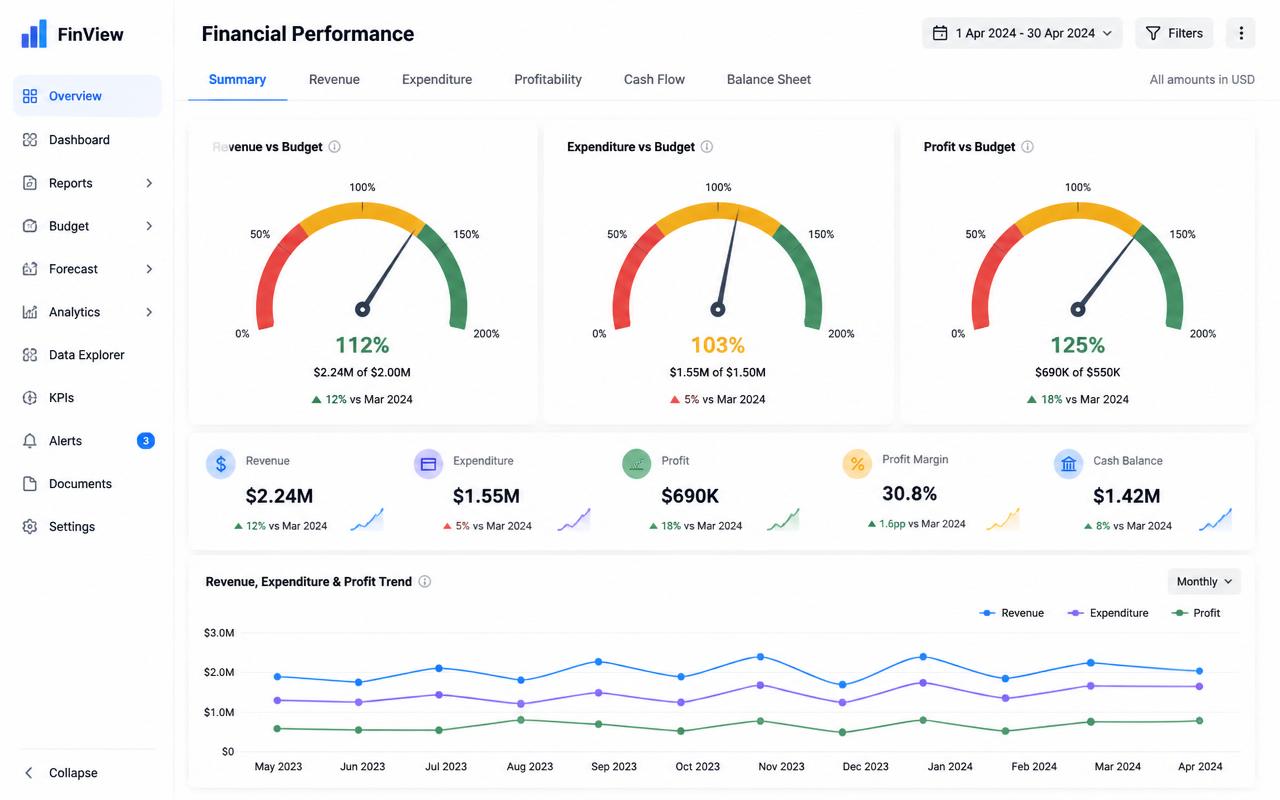Screen dimensions: 1280x800
Task: Open Overview from the sidebar
Action: pos(87,96)
